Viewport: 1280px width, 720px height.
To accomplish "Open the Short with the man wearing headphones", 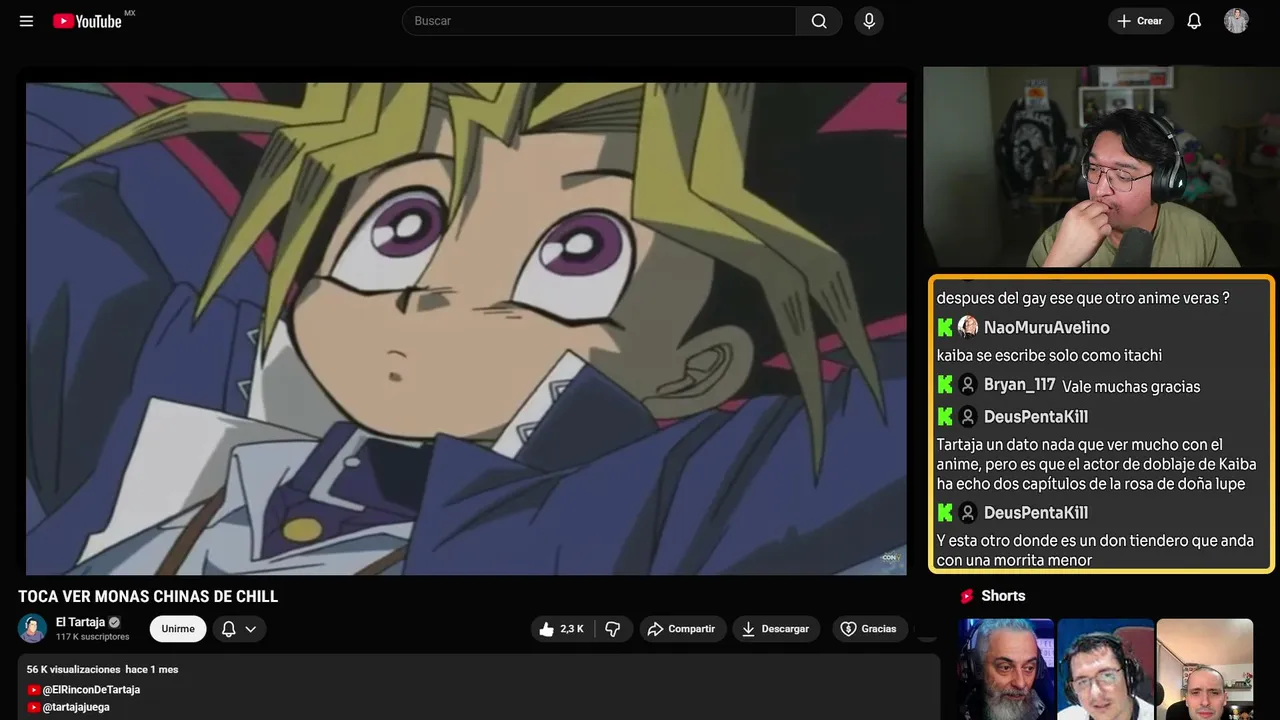I will coord(1105,669).
